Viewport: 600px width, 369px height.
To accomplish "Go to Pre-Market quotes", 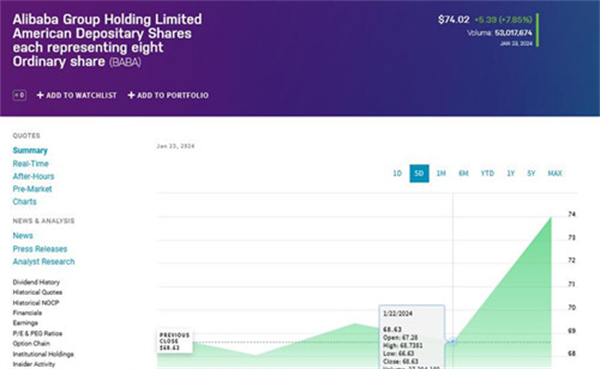I will [x=32, y=189].
